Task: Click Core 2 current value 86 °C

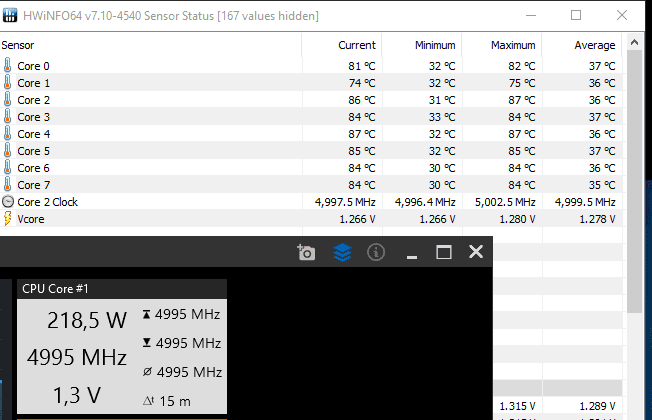Action: coord(362,100)
